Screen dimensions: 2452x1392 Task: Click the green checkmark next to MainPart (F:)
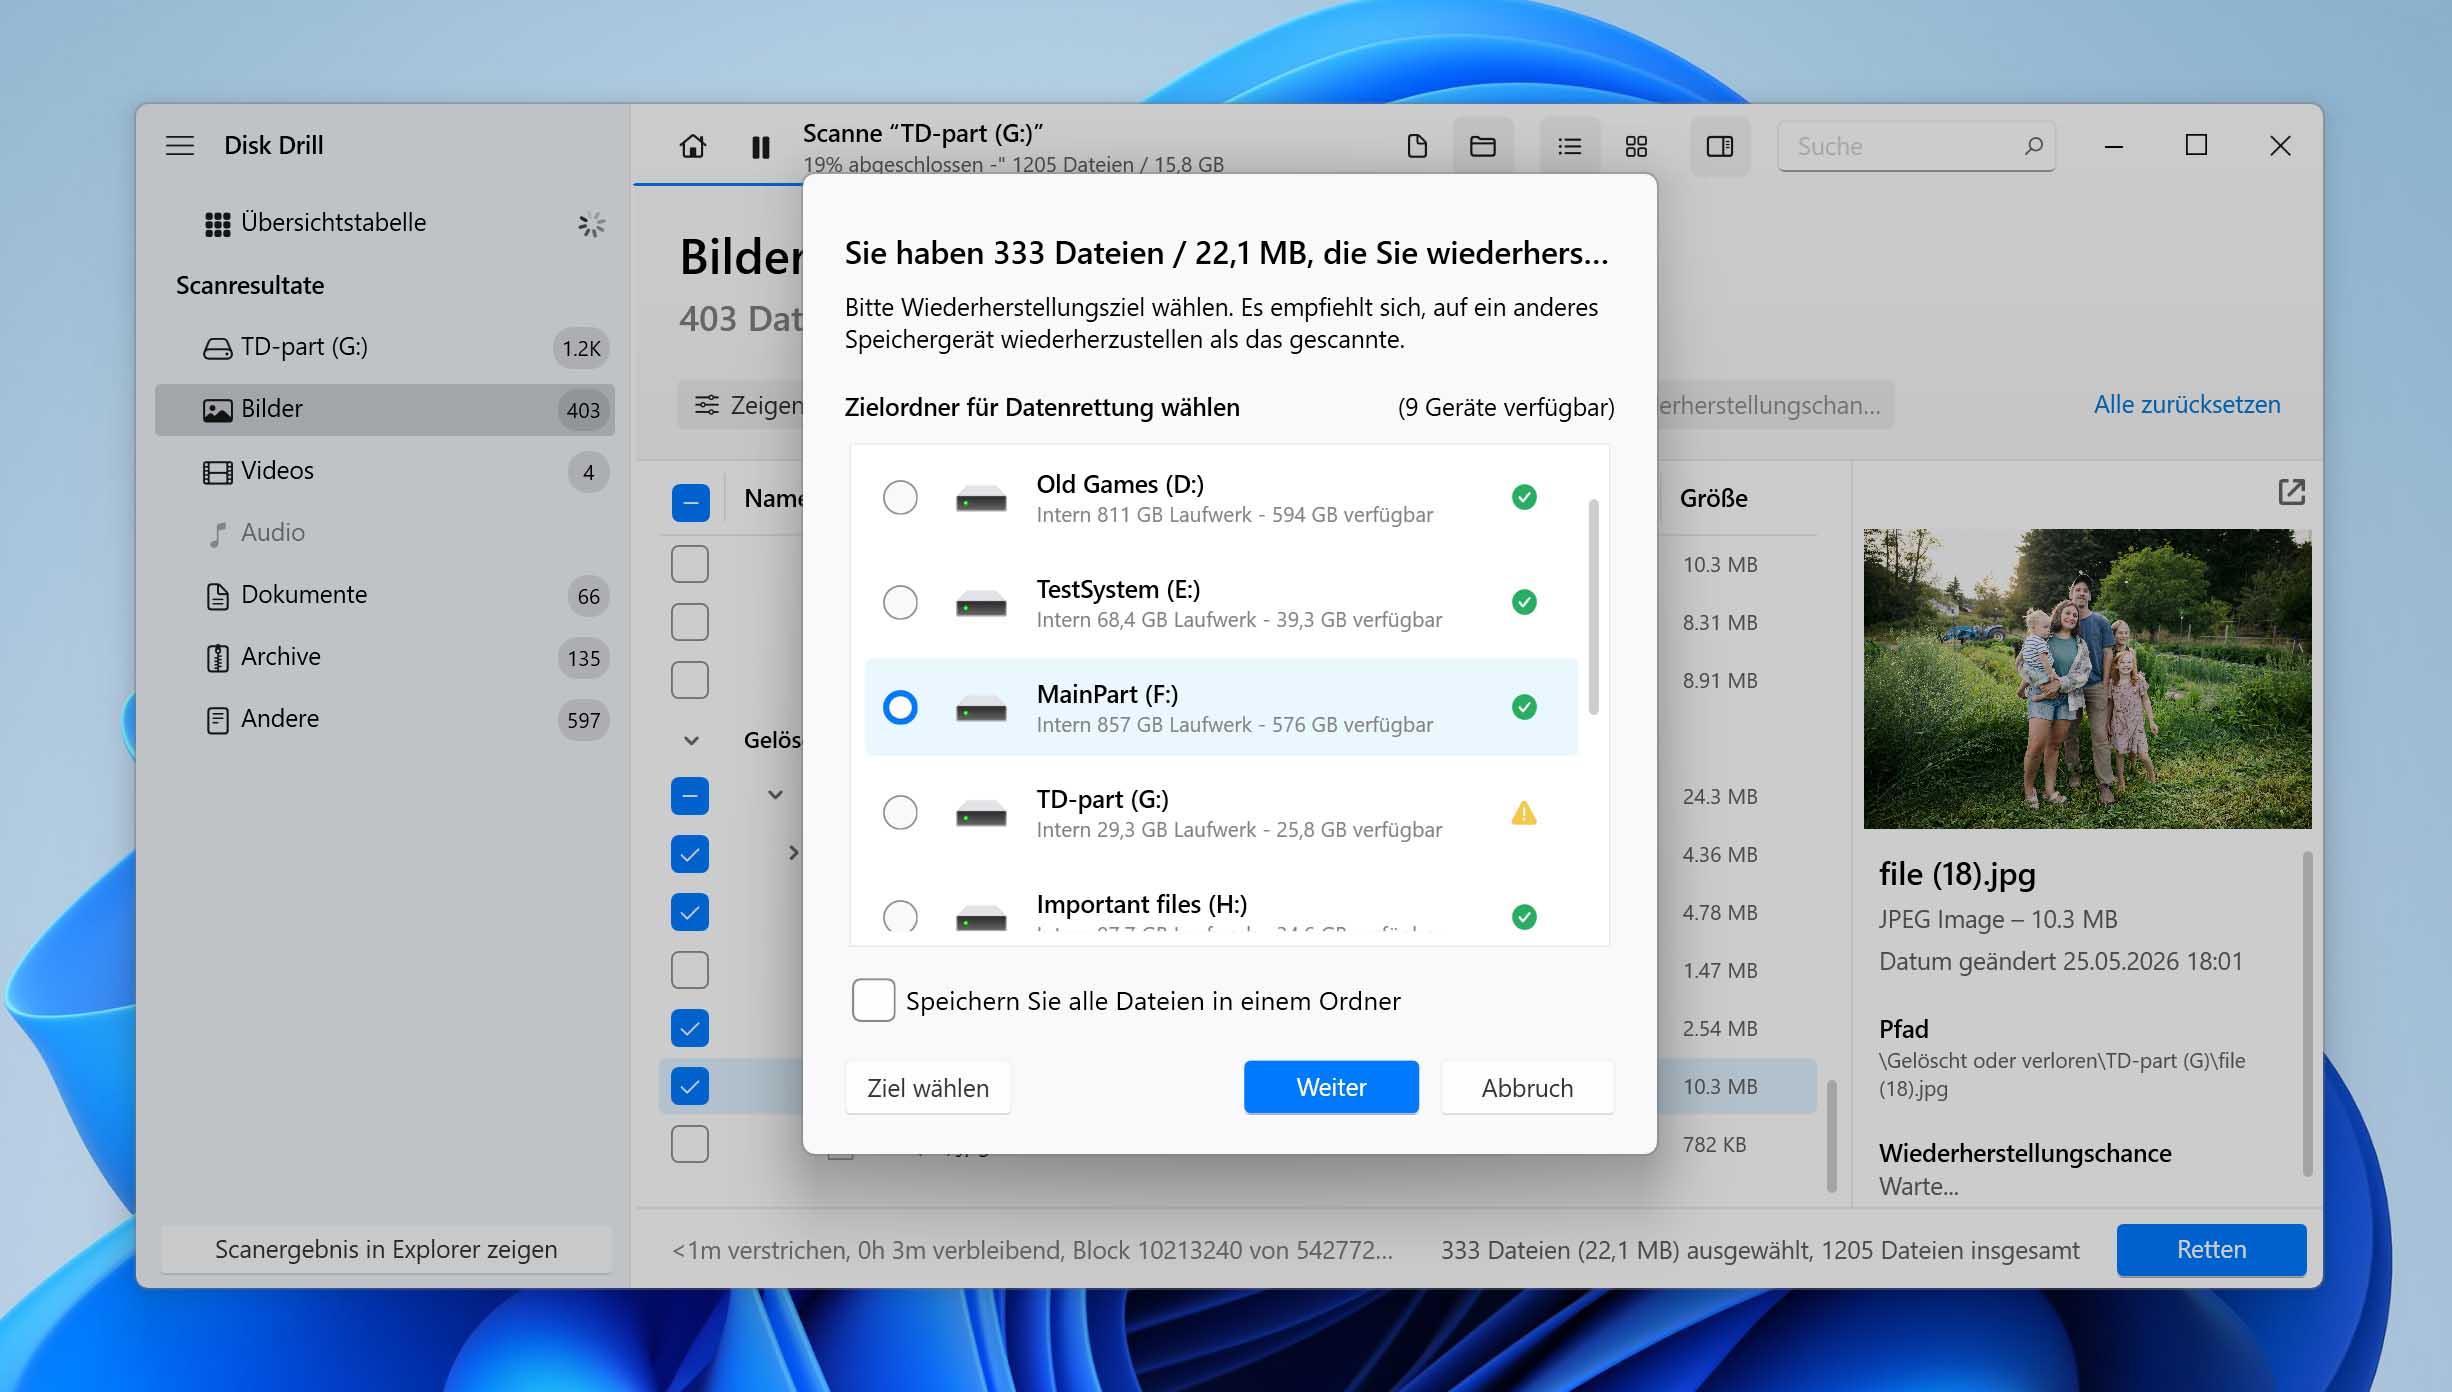[x=1524, y=707]
